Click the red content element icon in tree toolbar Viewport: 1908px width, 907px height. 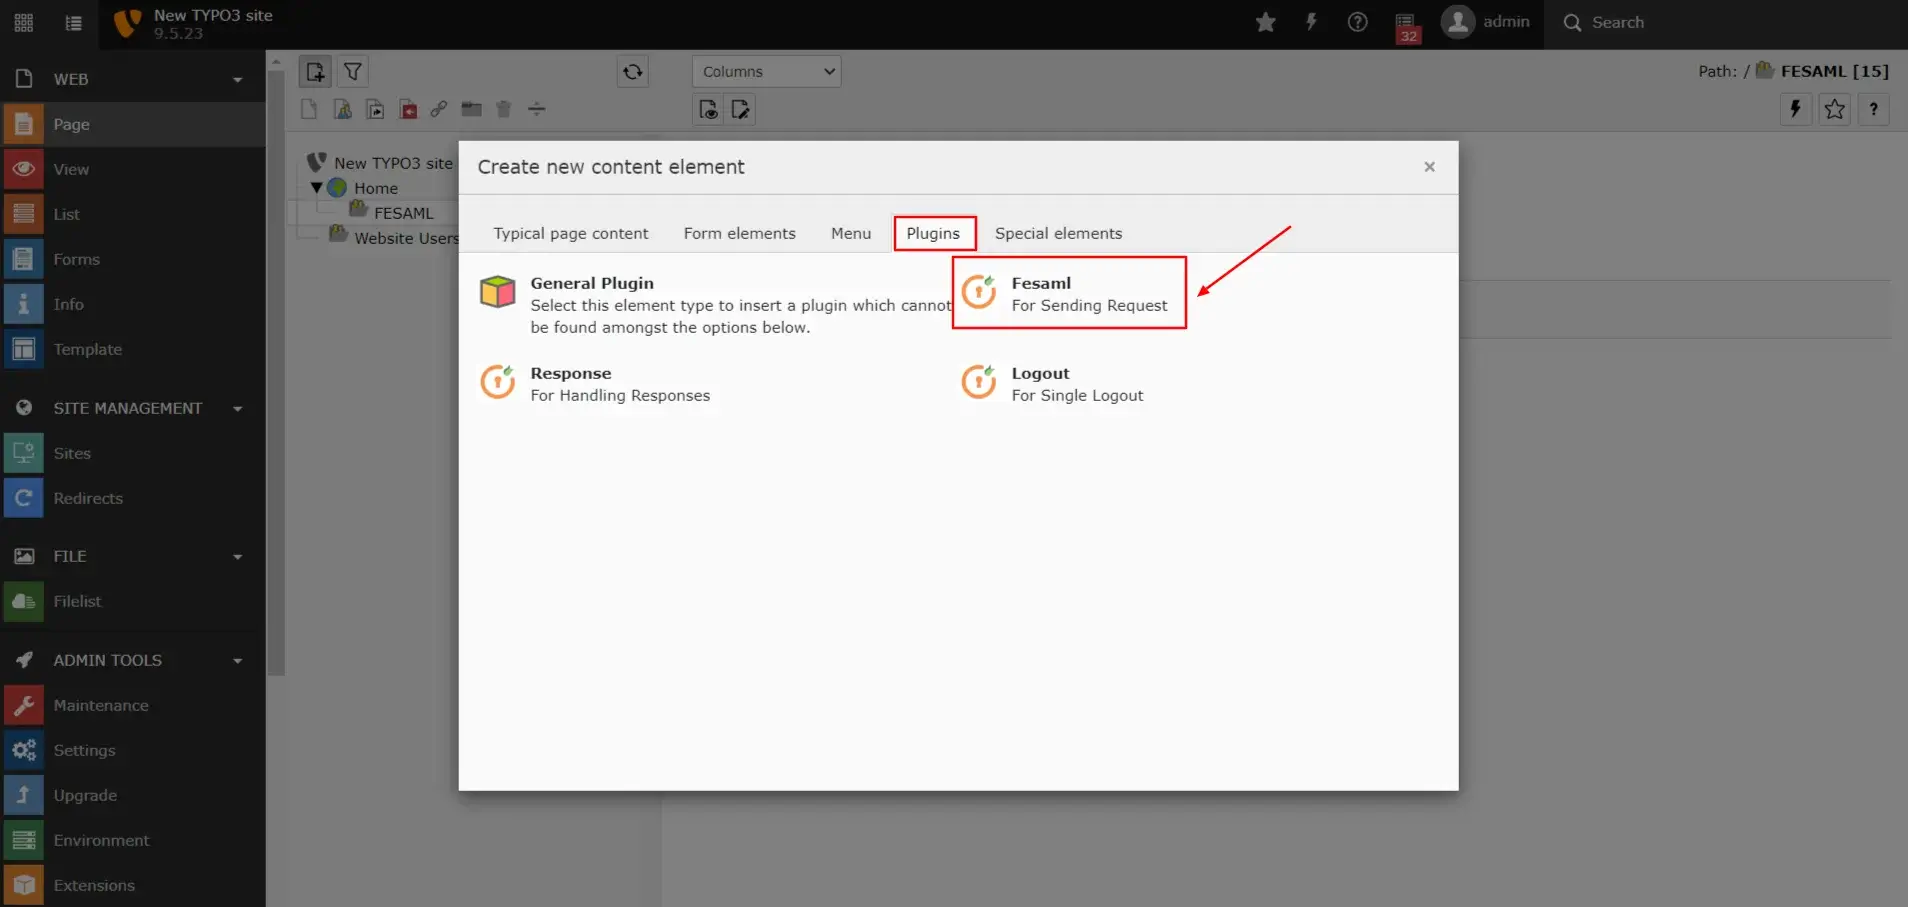pyautogui.click(x=408, y=109)
